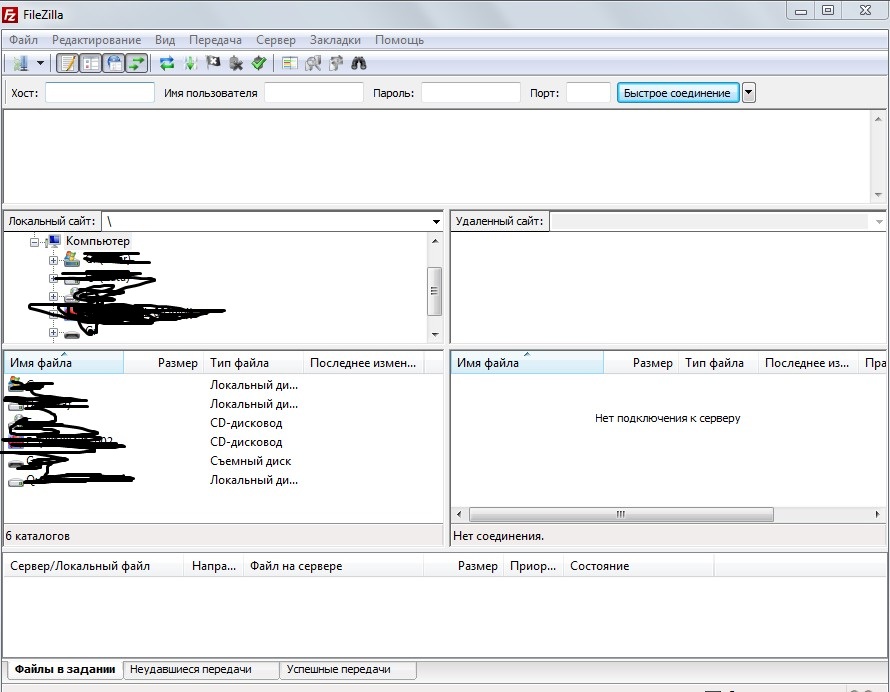
Task: Click the refresh file lists icon
Action: (167, 63)
